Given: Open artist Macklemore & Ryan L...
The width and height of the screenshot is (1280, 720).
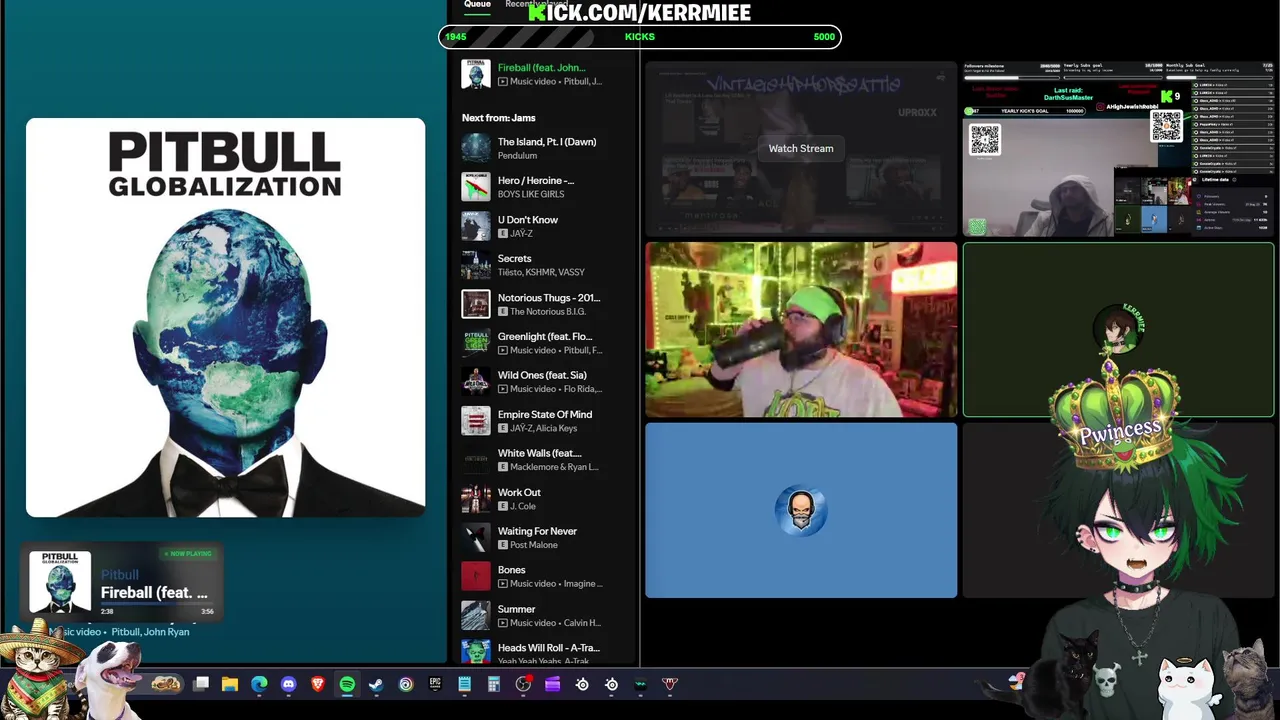Looking at the screenshot, I should [555, 467].
